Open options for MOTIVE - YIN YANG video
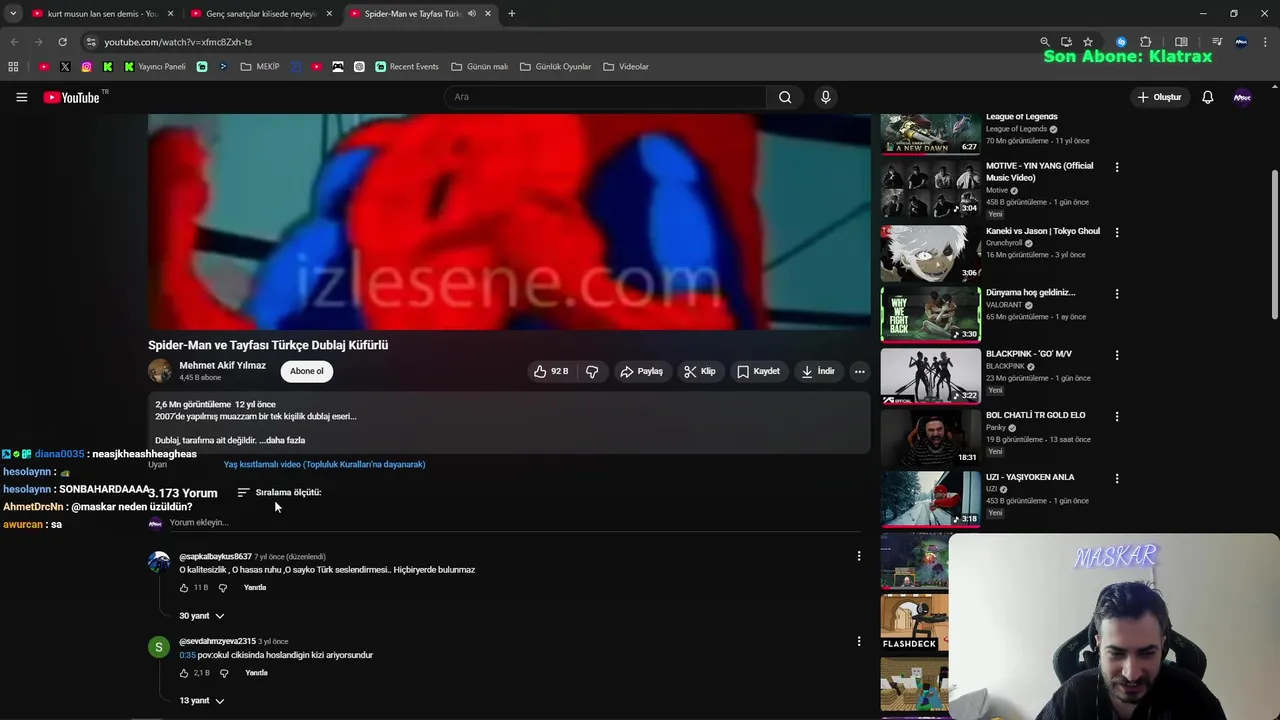This screenshot has height=720, width=1280. click(x=1117, y=167)
